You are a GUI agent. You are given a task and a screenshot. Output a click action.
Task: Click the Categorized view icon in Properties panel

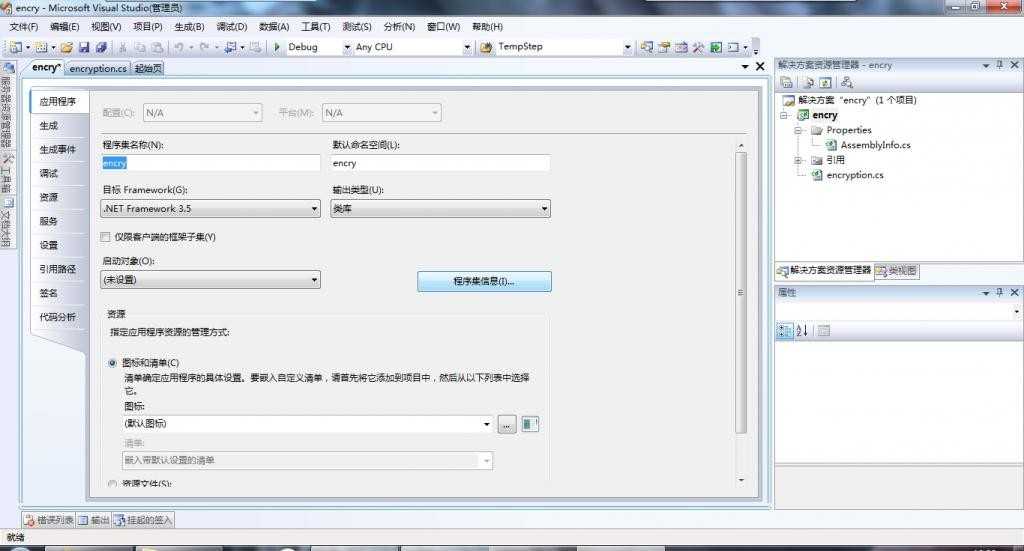coord(784,330)
